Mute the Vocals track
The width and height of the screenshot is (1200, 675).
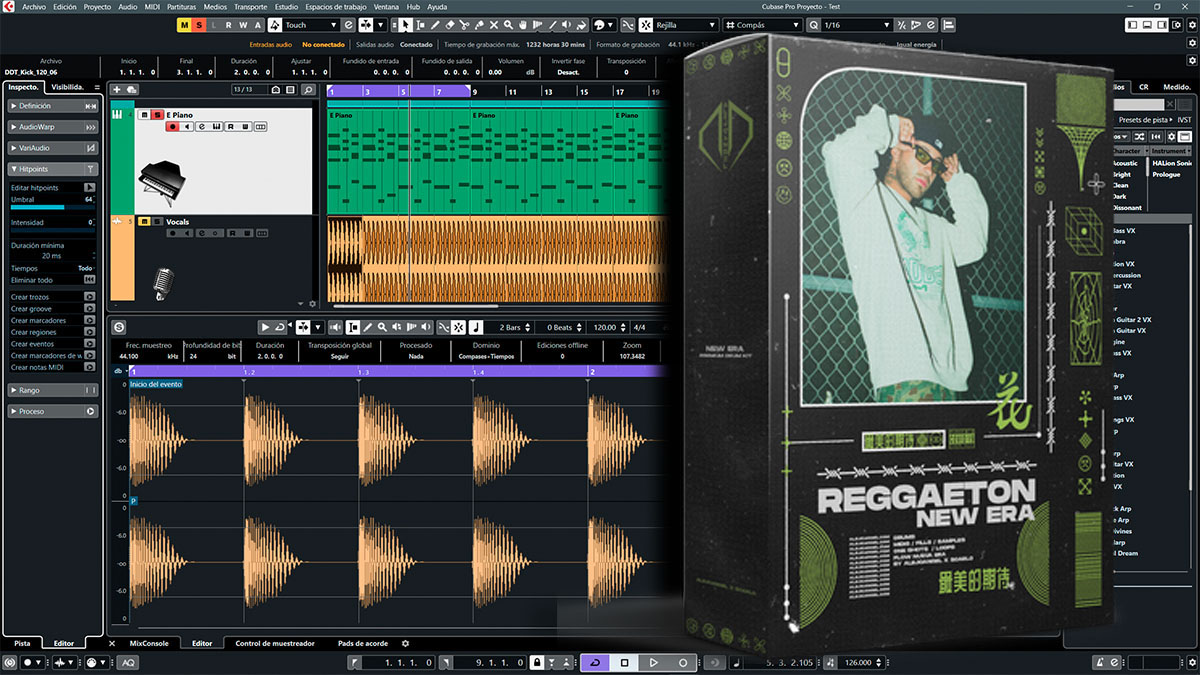click(x=144, y=222)
